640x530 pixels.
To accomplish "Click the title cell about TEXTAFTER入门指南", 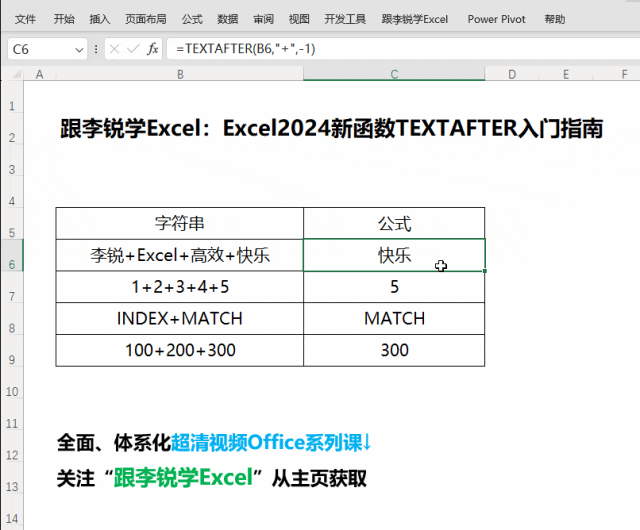I will coord(331,128).
